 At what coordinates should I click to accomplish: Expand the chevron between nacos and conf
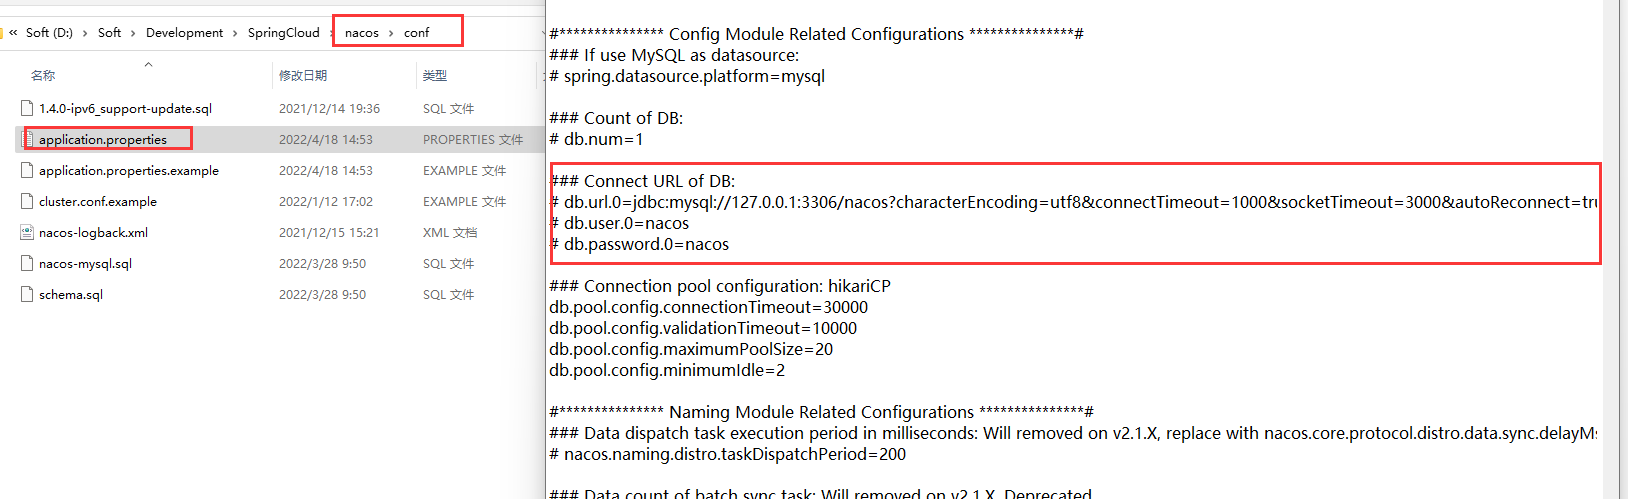coord(391,33)
